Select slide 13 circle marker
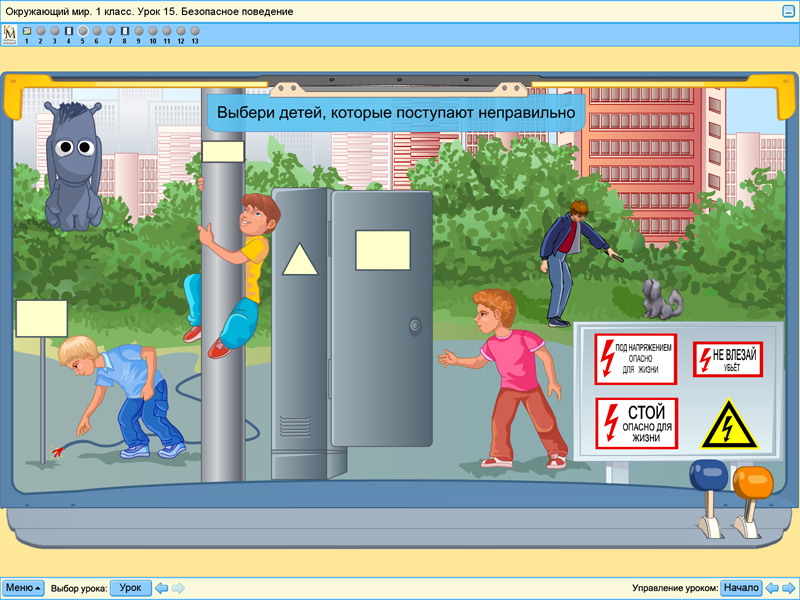Screen dimensions: 800x600 coord(195,31)
